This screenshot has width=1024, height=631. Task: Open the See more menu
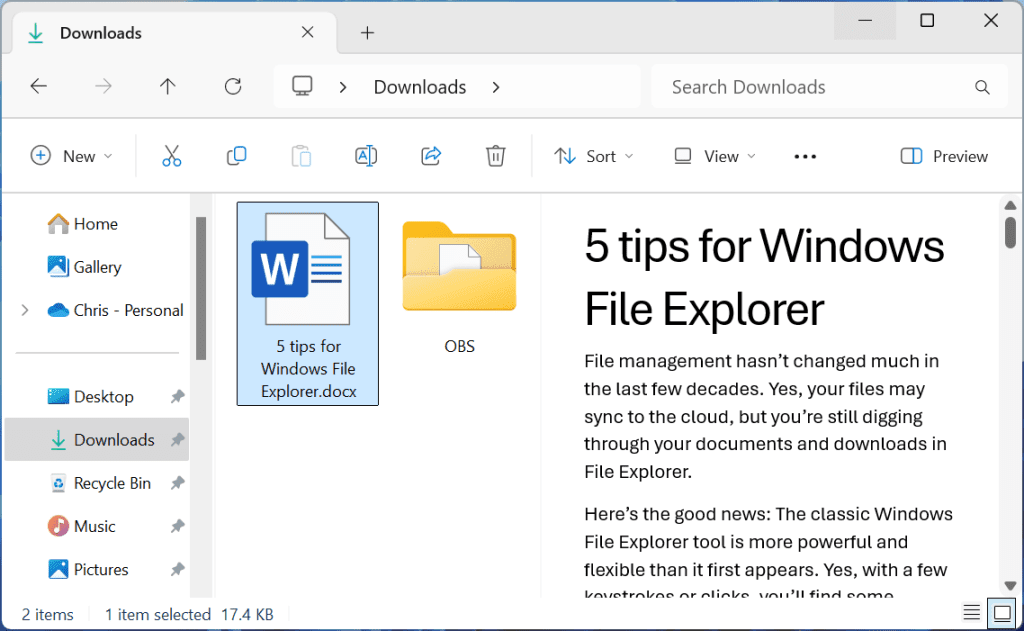point(805,156)
